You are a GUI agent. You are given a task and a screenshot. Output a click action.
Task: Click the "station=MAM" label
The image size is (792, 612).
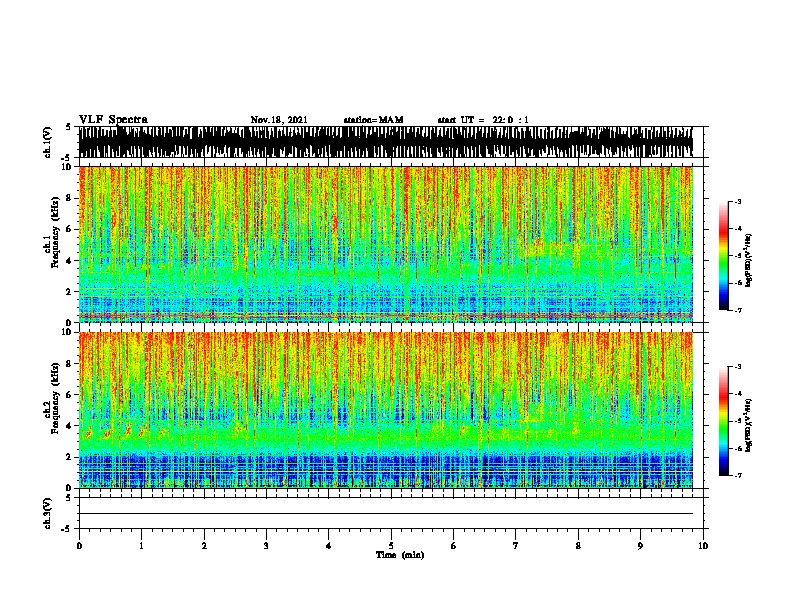coord(374,120)
